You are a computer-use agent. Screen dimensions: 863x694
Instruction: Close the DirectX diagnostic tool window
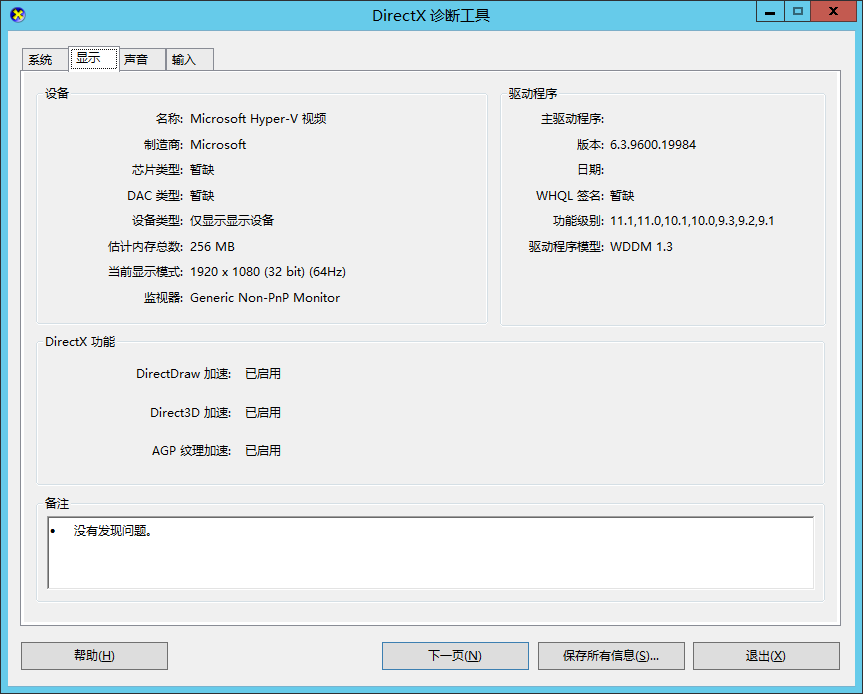(x=833, y=12)
